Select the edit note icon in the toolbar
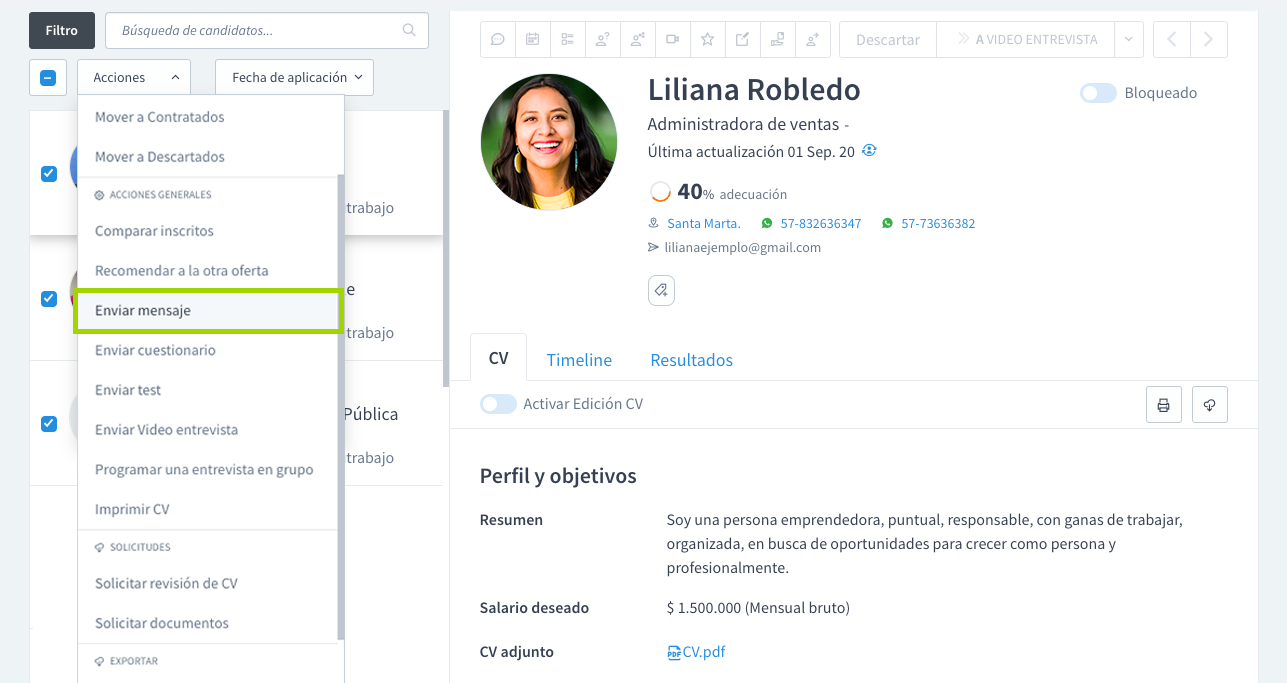 pos(742,39)
